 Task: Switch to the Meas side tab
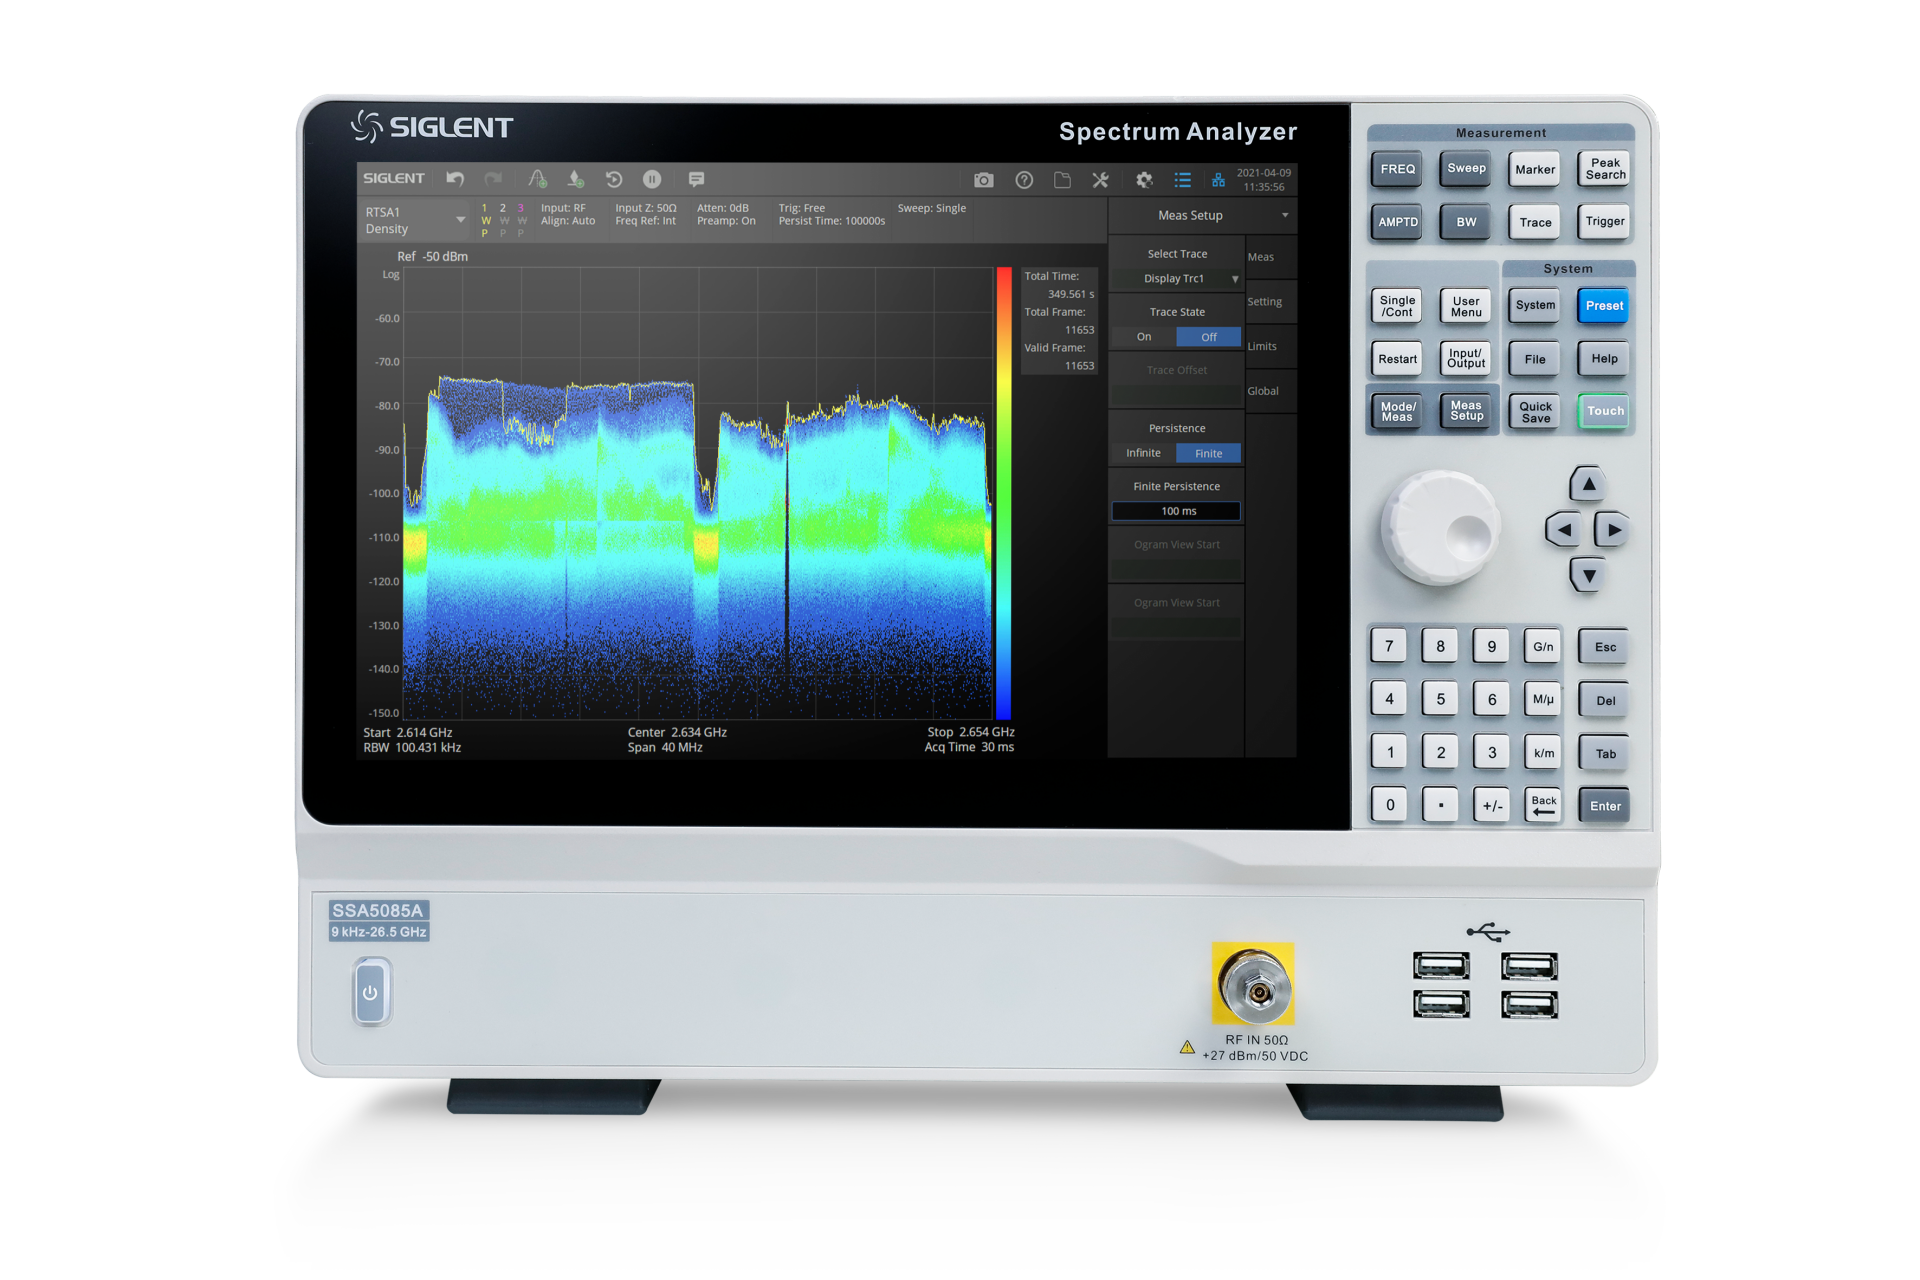(1270, 257)
